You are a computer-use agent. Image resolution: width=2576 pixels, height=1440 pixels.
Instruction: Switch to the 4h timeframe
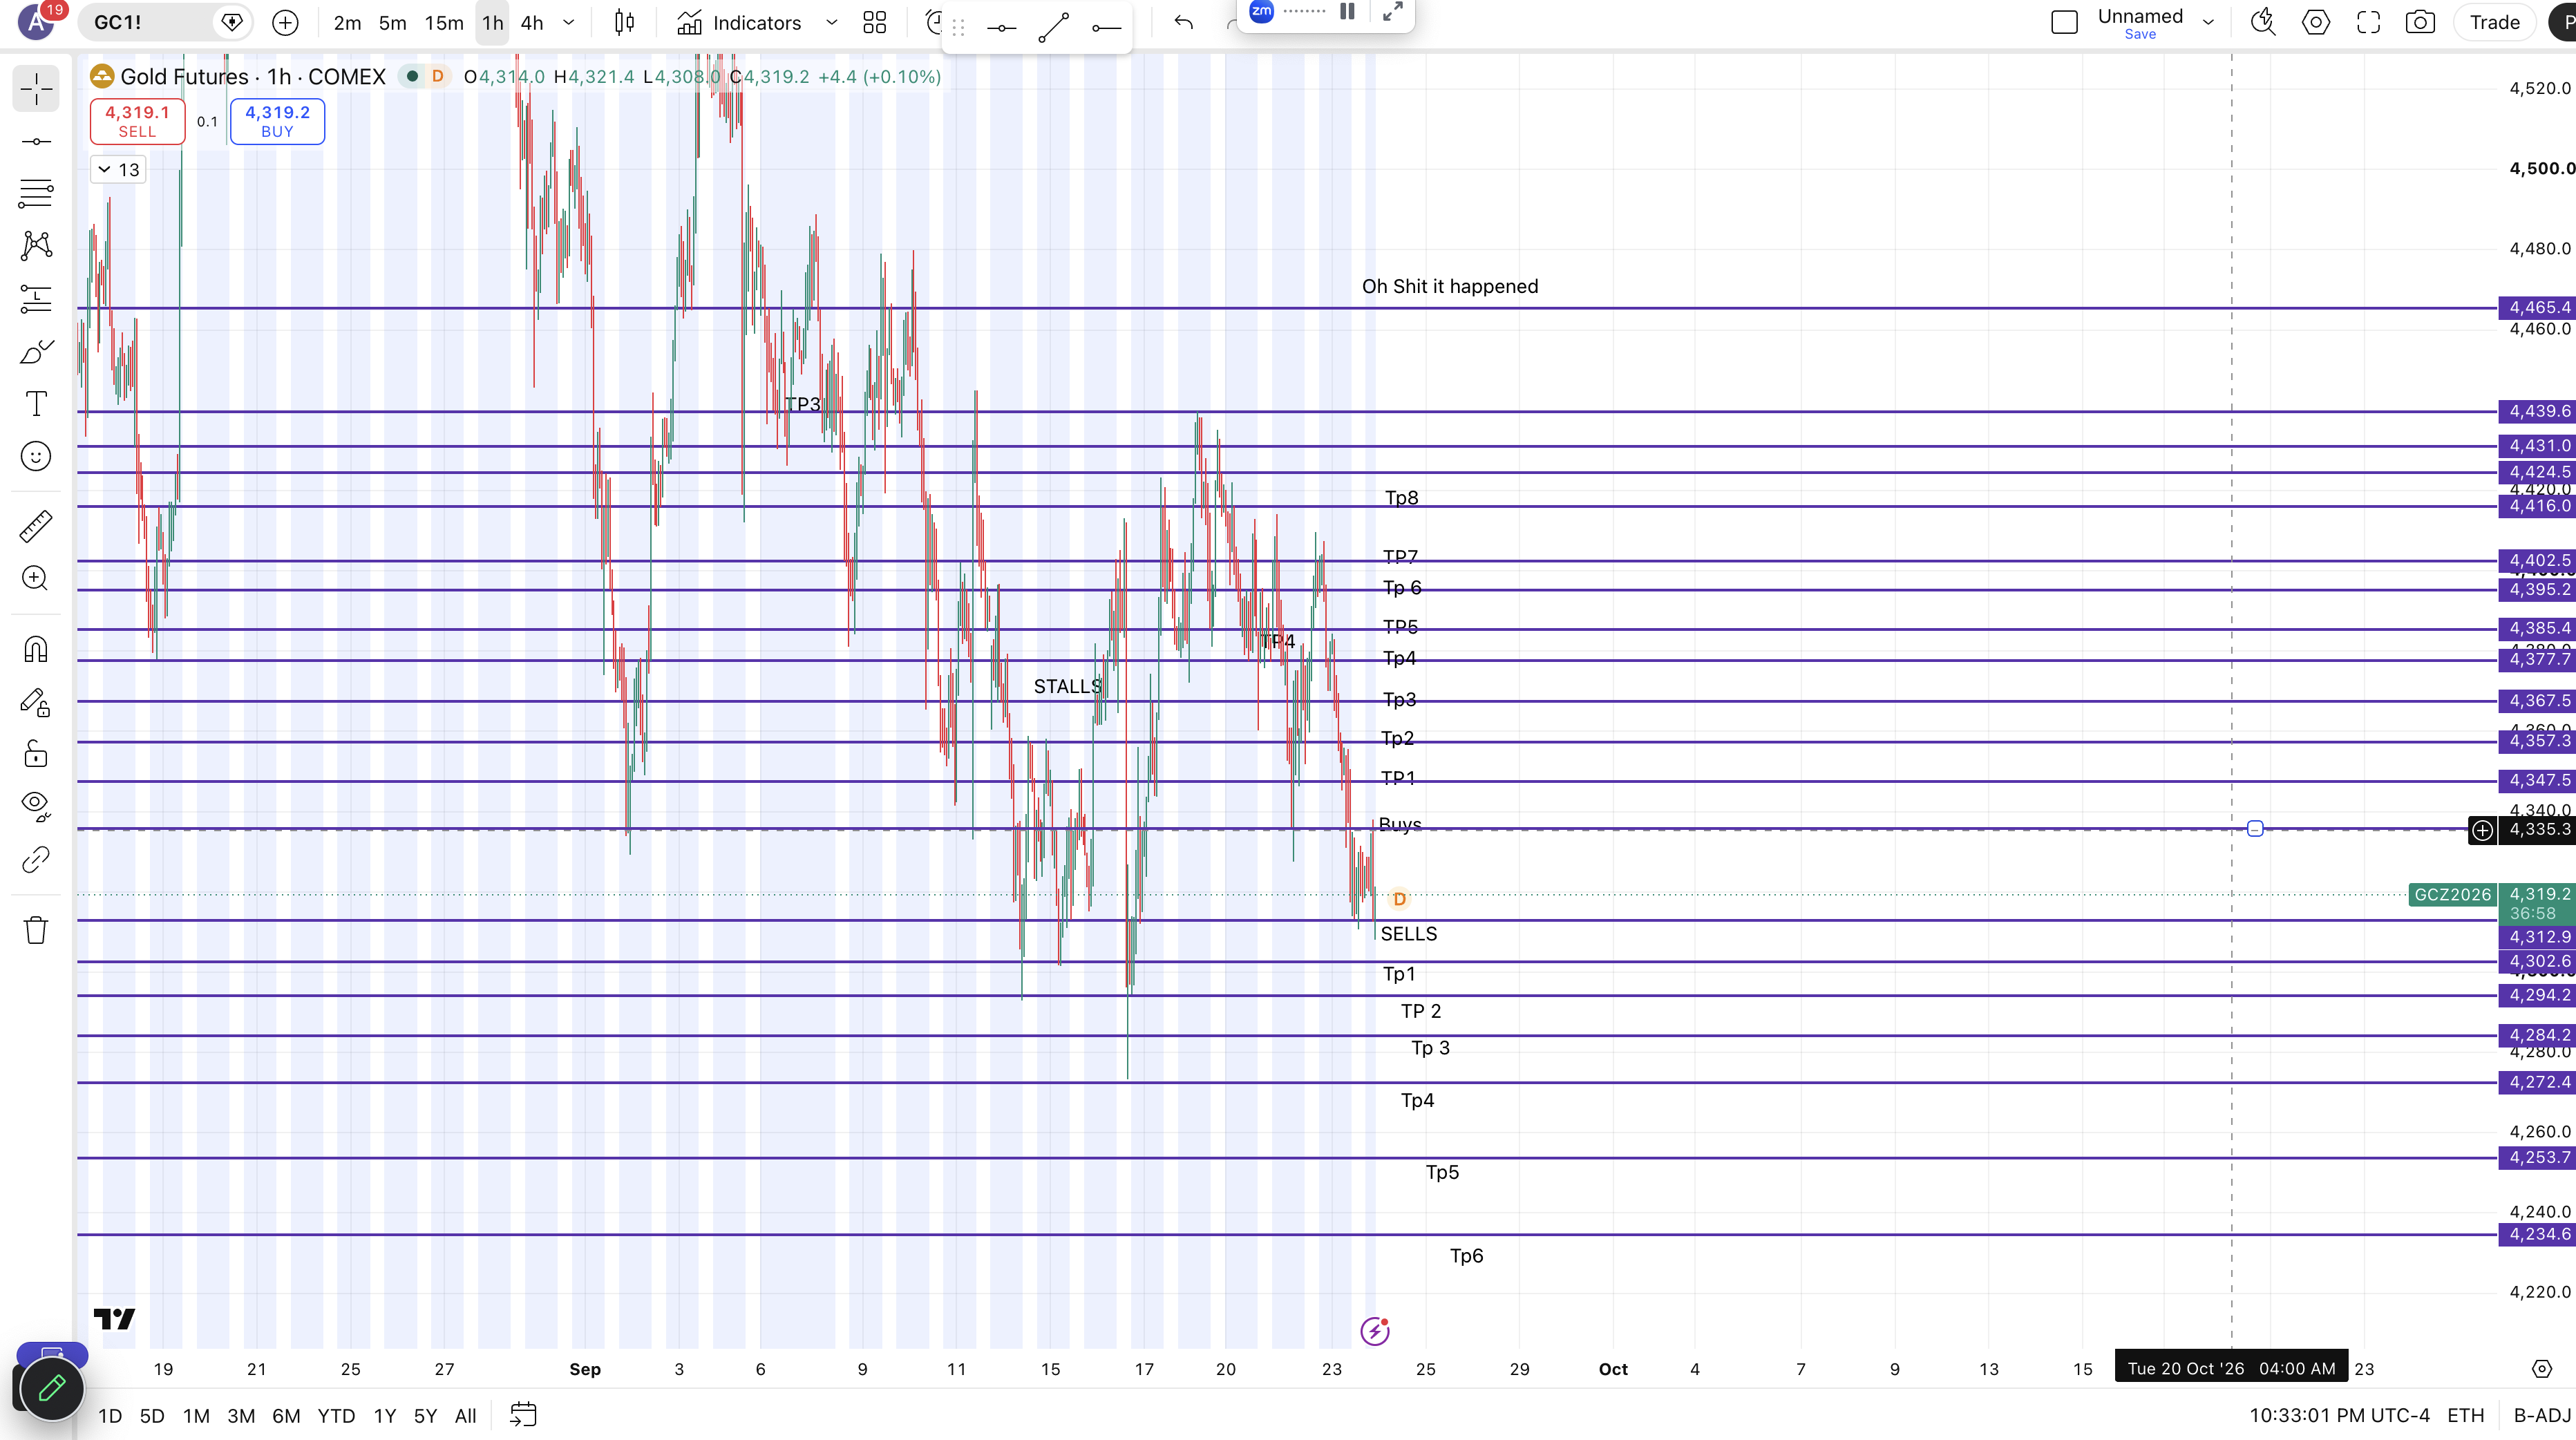tap(532, 22)
